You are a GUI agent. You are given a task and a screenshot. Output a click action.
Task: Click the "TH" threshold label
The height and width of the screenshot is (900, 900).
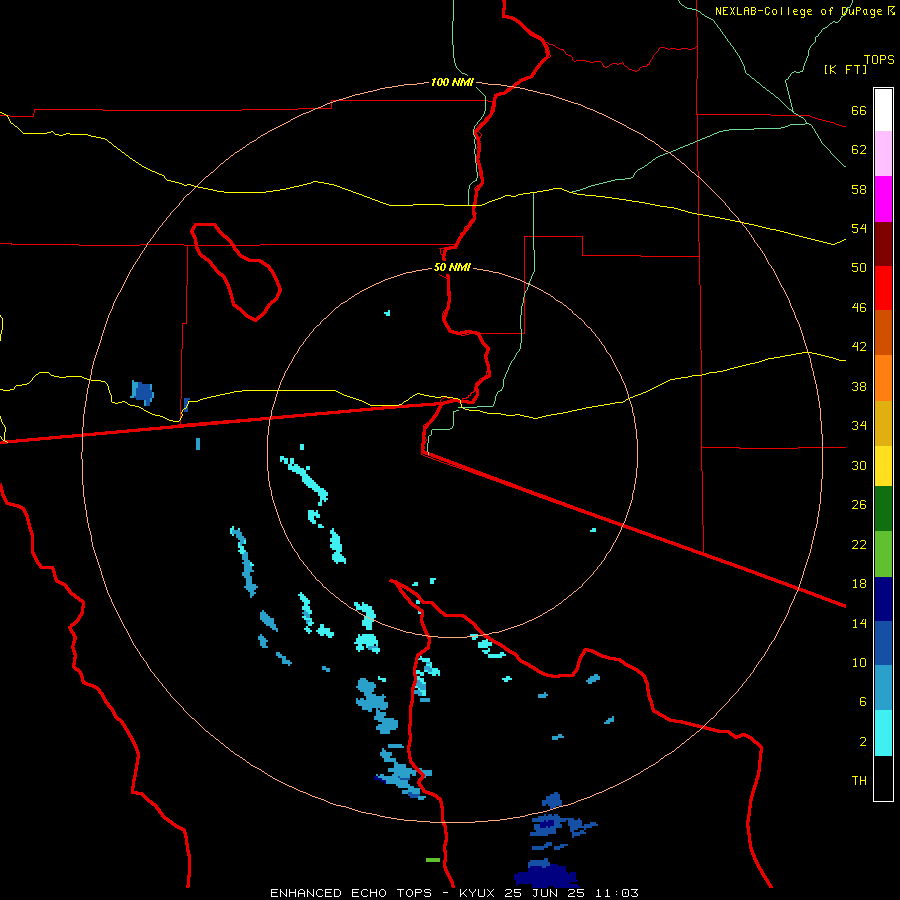tap(859, 781)
